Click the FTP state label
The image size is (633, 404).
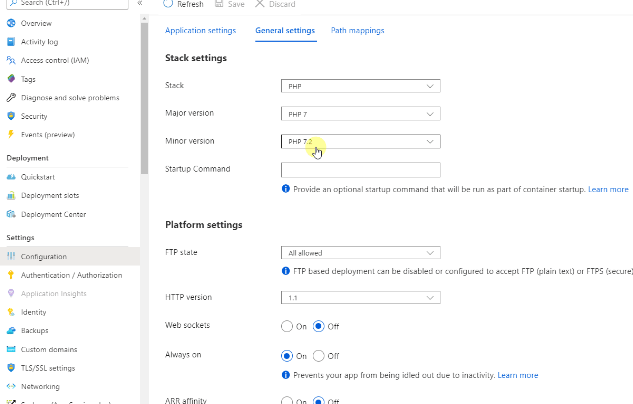point(181,252)
